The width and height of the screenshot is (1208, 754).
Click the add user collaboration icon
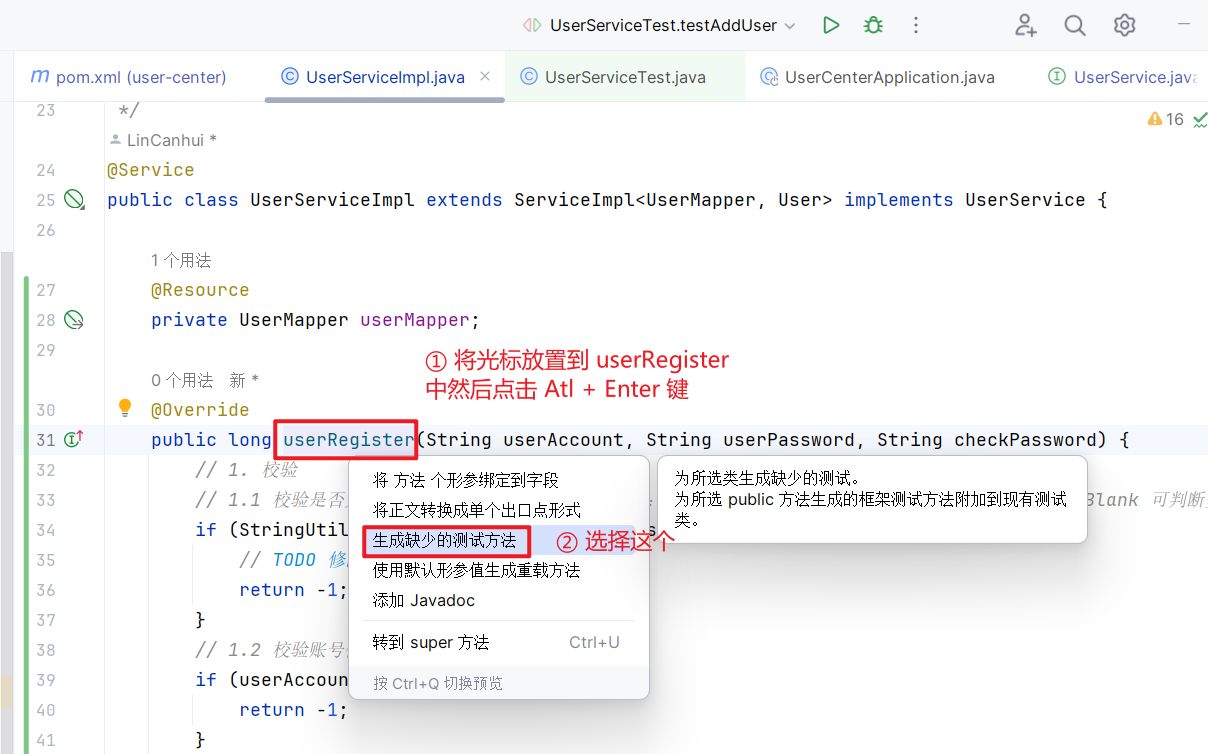[1025, 25]
